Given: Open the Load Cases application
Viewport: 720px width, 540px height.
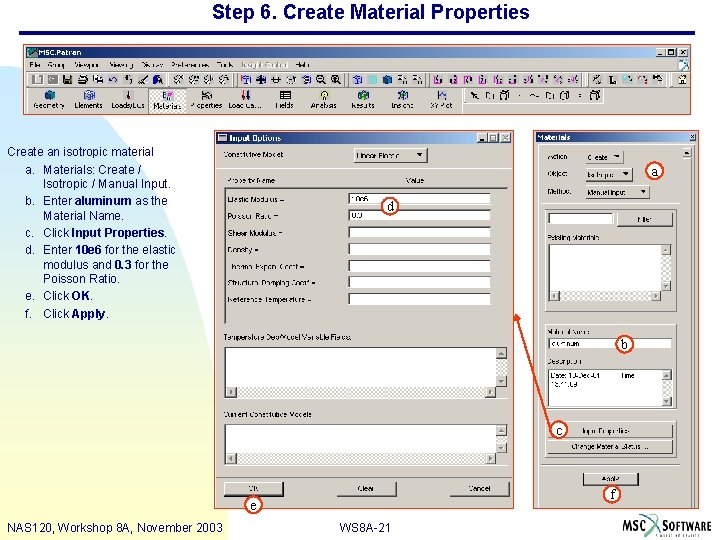Looking at the screenshot, I should pos(245,100).
